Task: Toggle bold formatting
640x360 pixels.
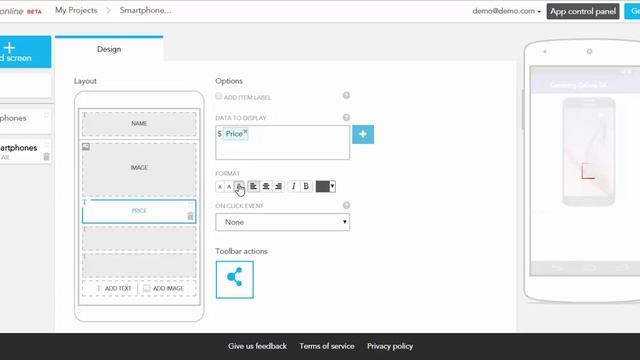Action: tap(306, 187)
